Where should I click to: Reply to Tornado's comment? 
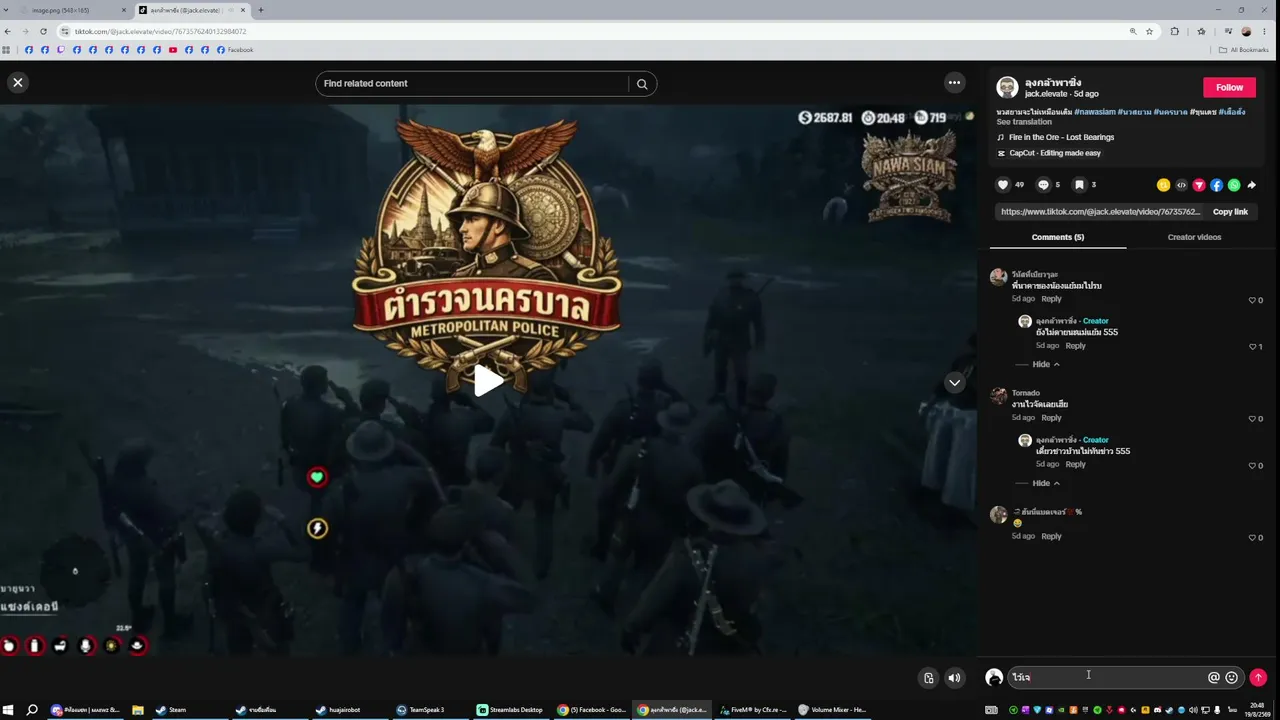pos(1051,418)
